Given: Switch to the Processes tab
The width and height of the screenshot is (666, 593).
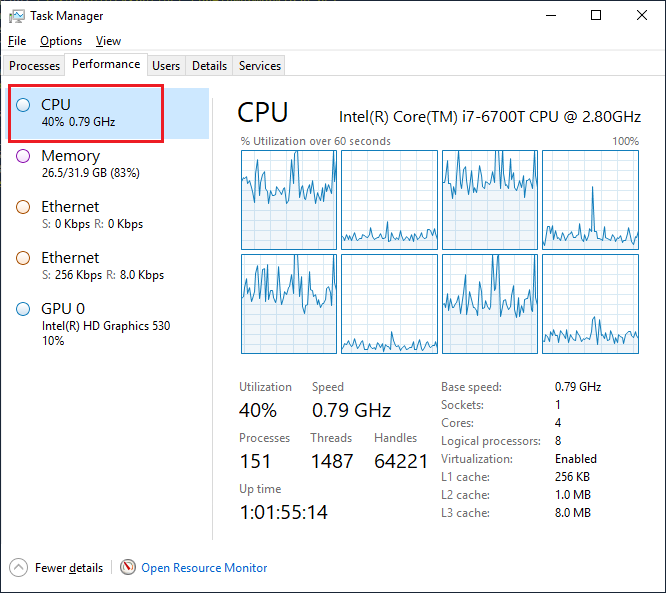Looking at the screenshot, I should [x=34, y=66].
